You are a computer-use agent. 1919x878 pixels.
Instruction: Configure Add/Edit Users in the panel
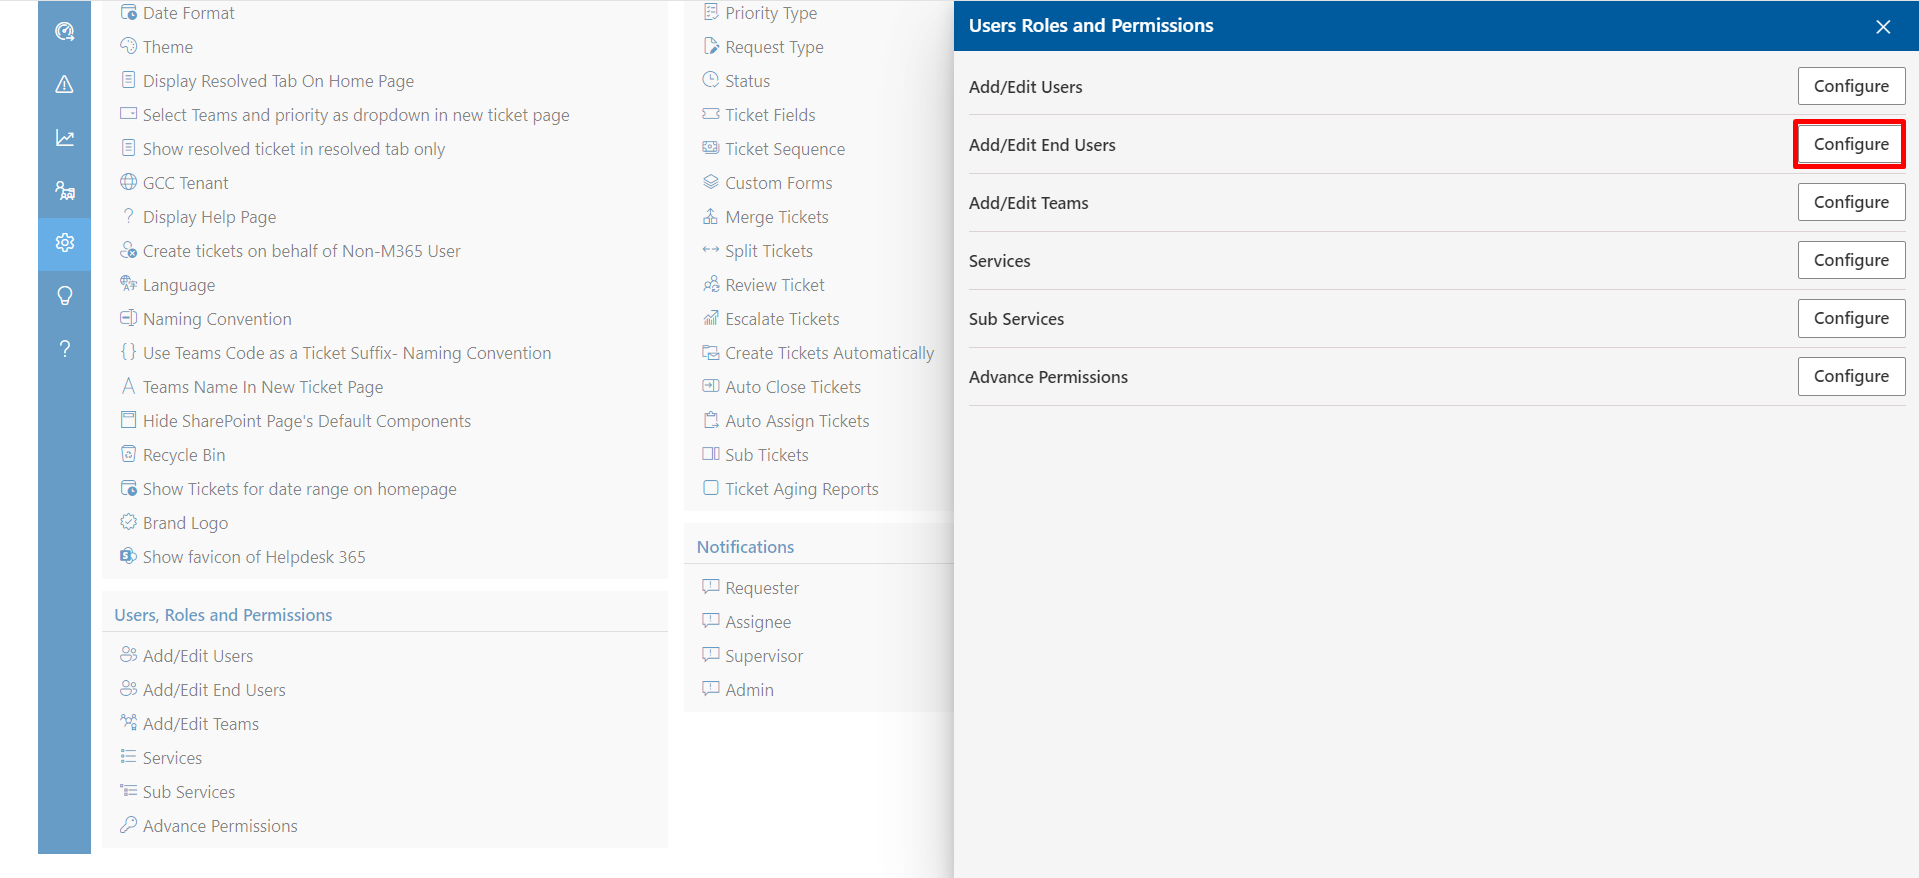1851,86
